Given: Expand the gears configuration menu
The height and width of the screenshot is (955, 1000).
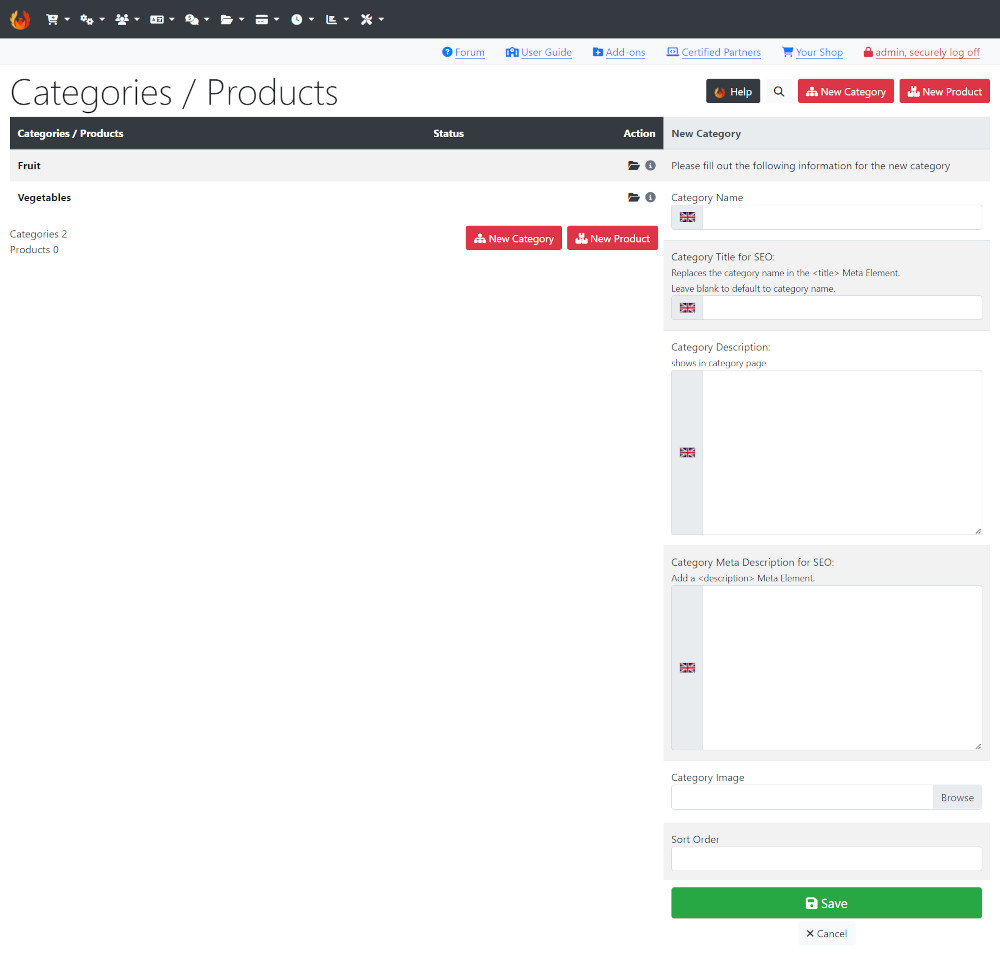Looking at the screenshot, I should pyautogui.click(x=92, y=19).
